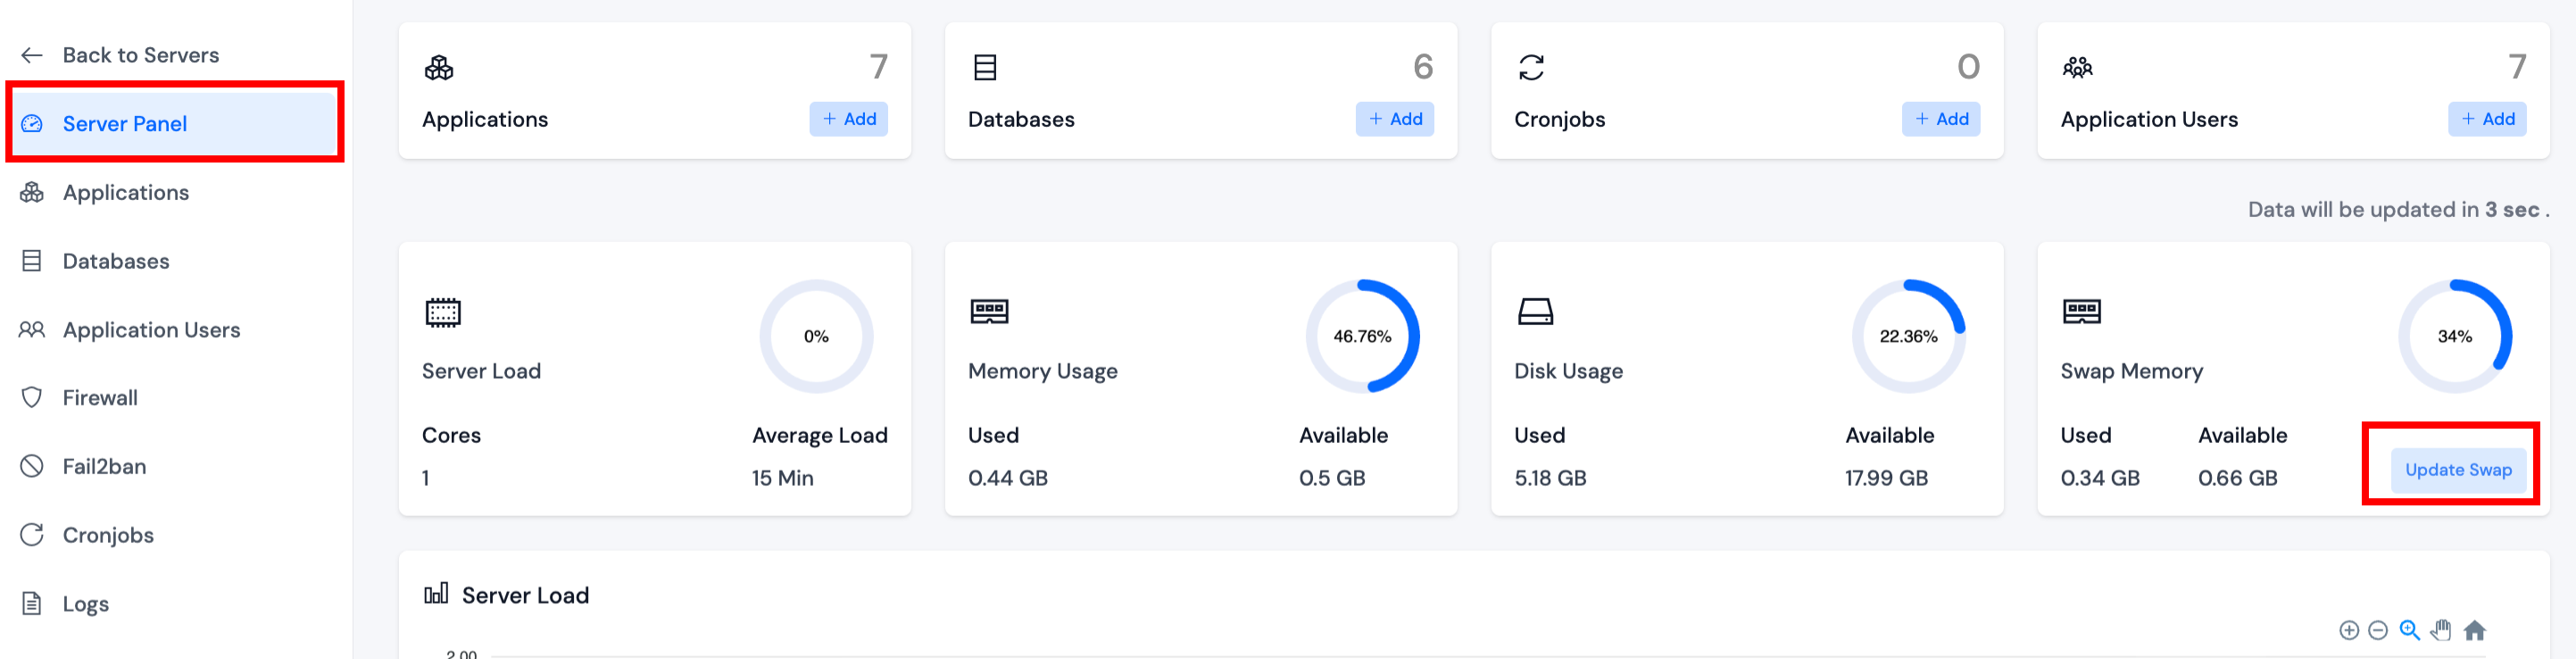Click the Memory Usage 46.76% progress ring
2576x659 pixels.
pyautogui.click(x=1362, y=336)
